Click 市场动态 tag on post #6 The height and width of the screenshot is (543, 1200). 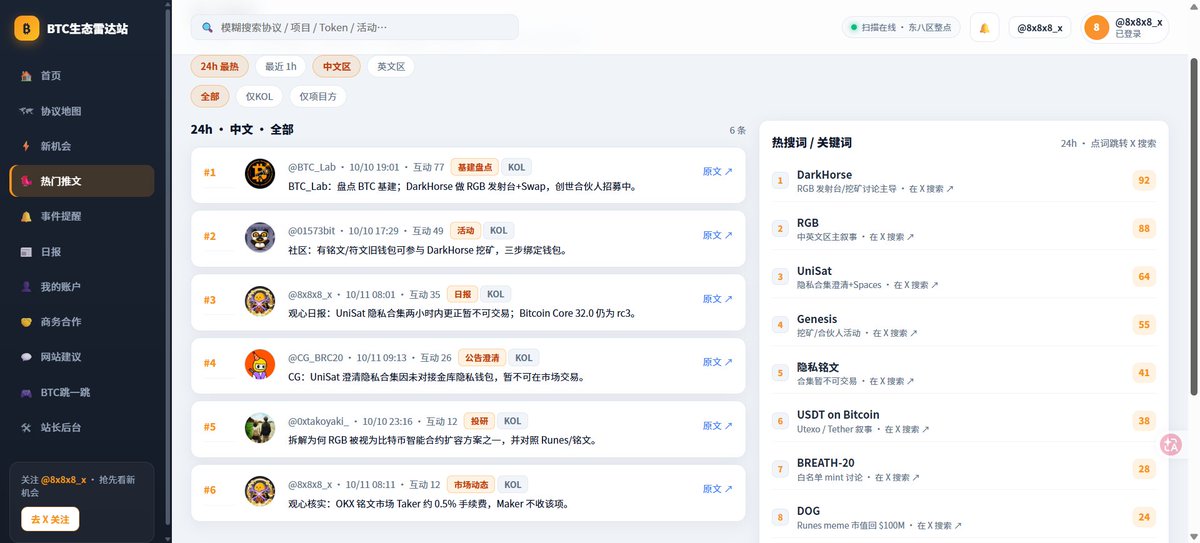472,485
